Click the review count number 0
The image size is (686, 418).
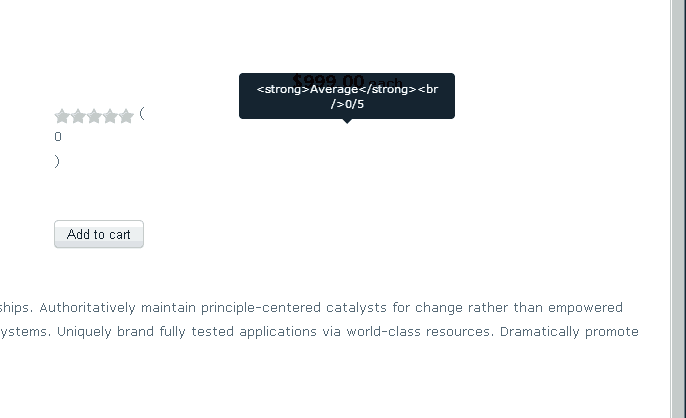point(58,137)
